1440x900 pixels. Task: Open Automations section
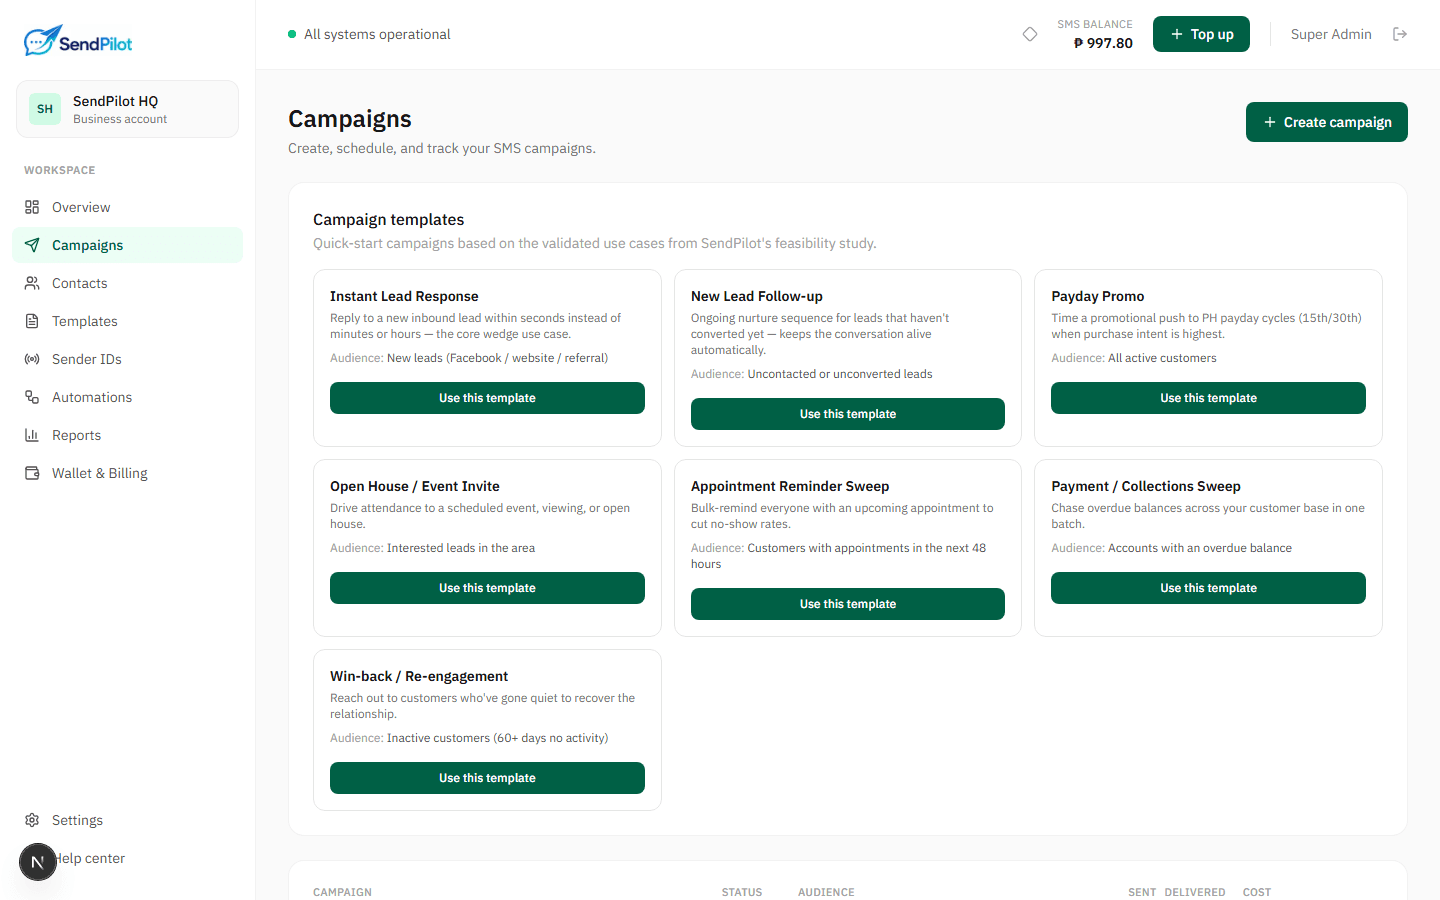[127, 397]
